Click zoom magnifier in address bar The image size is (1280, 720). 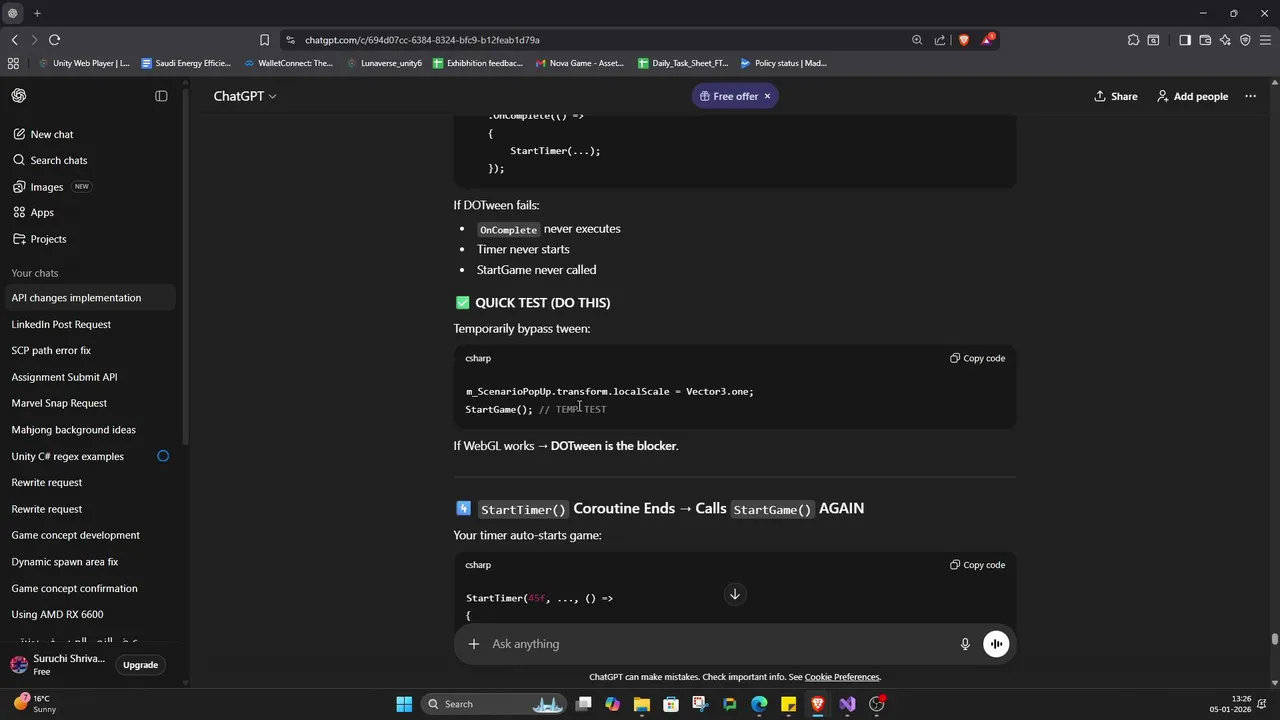(917, 40)
